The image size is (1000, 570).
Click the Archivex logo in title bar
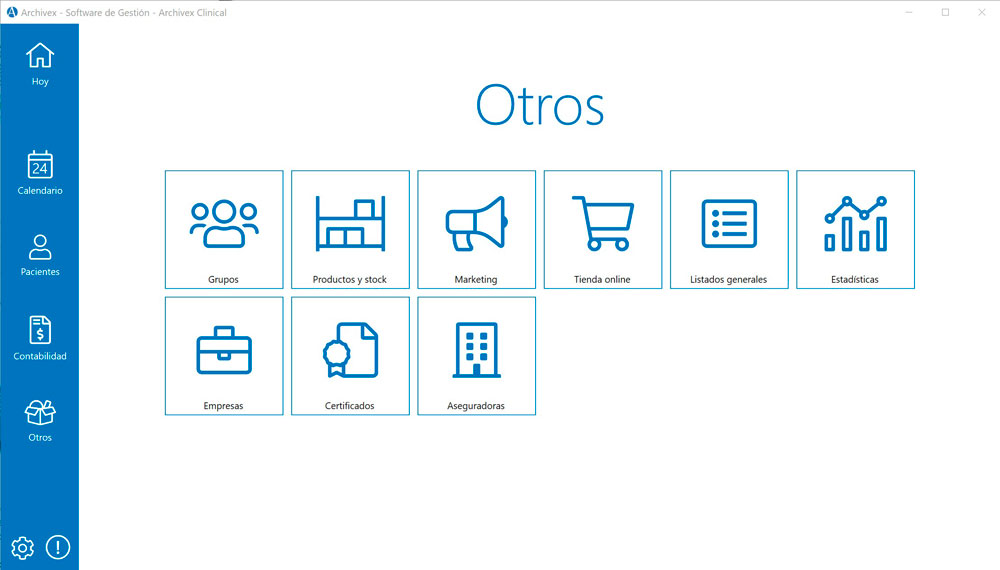(x=11, y=12)
